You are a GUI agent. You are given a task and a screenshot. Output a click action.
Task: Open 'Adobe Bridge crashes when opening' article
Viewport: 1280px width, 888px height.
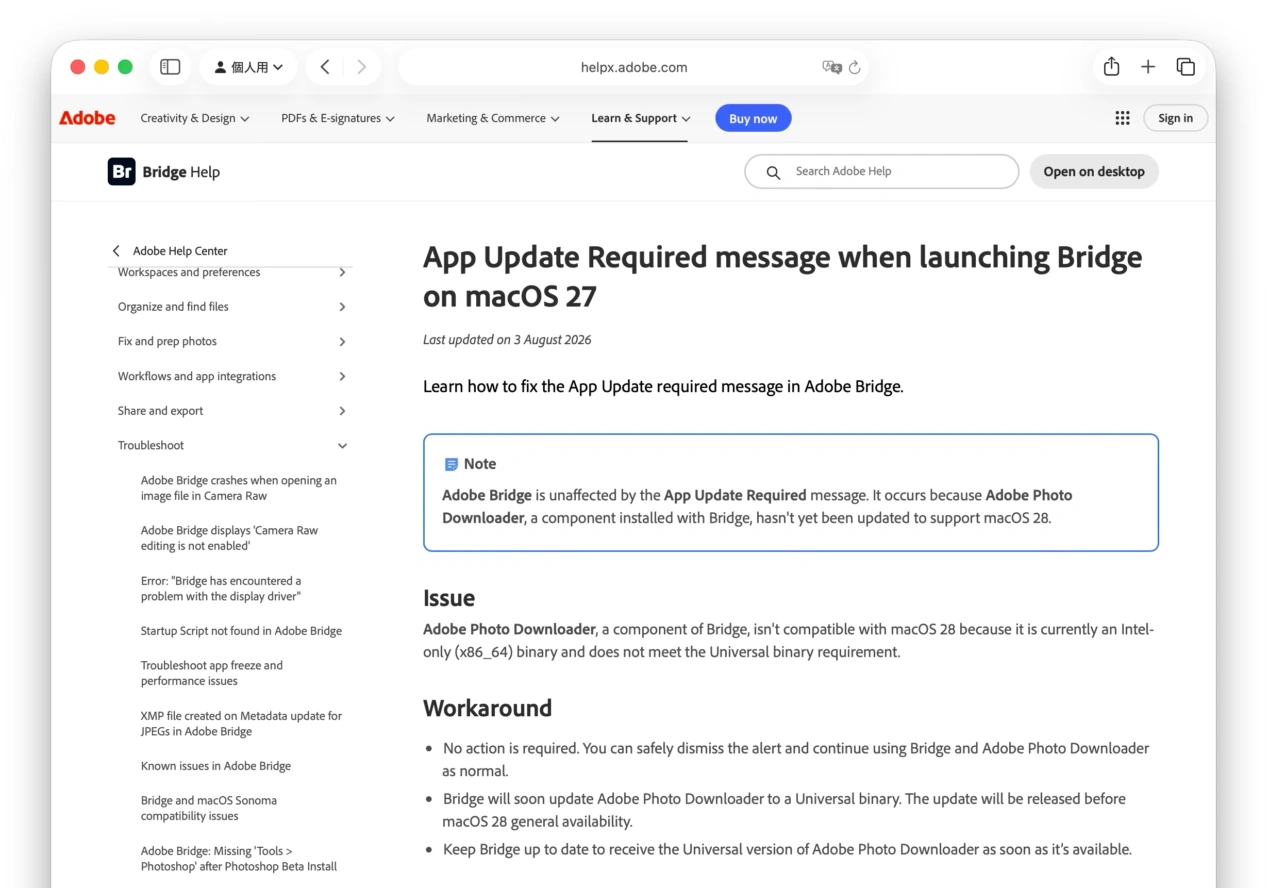pos(239,488)
